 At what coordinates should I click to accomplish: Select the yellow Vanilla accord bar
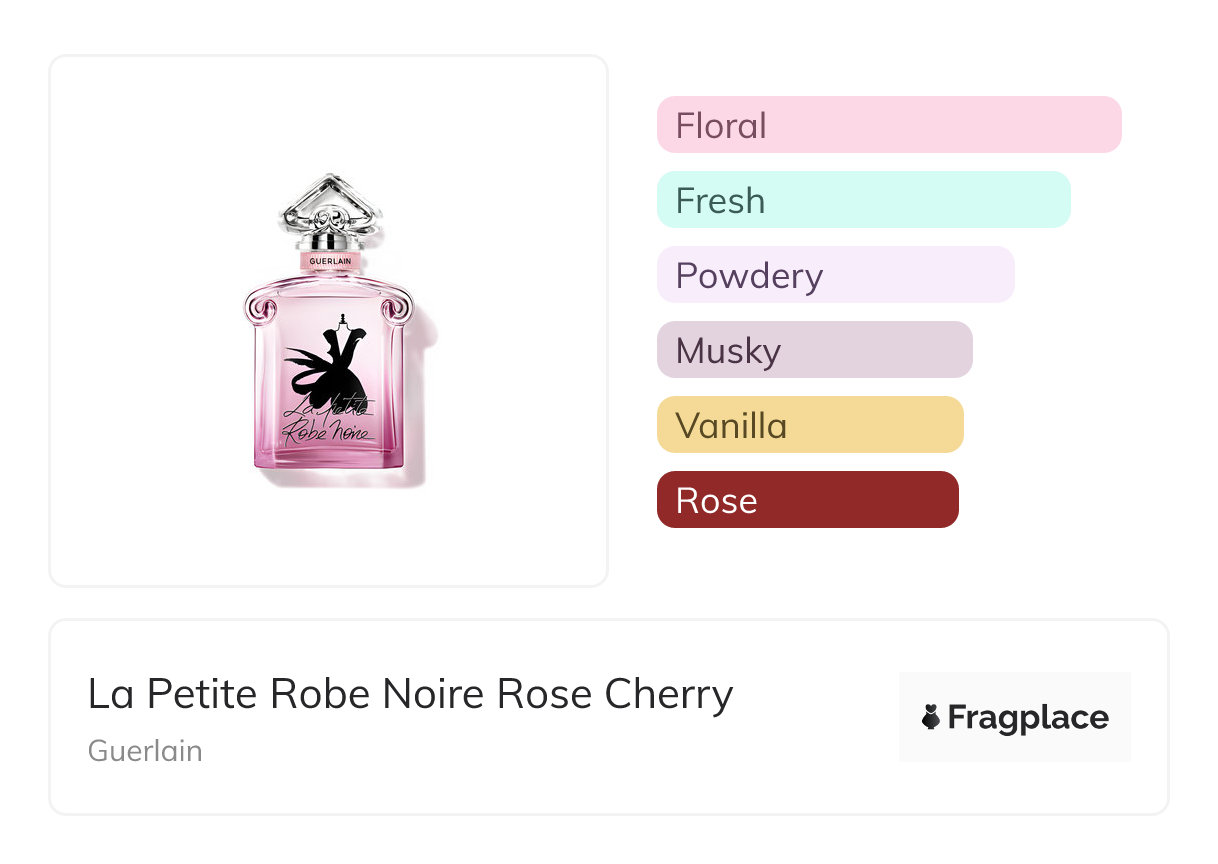(x=810, y=425)
